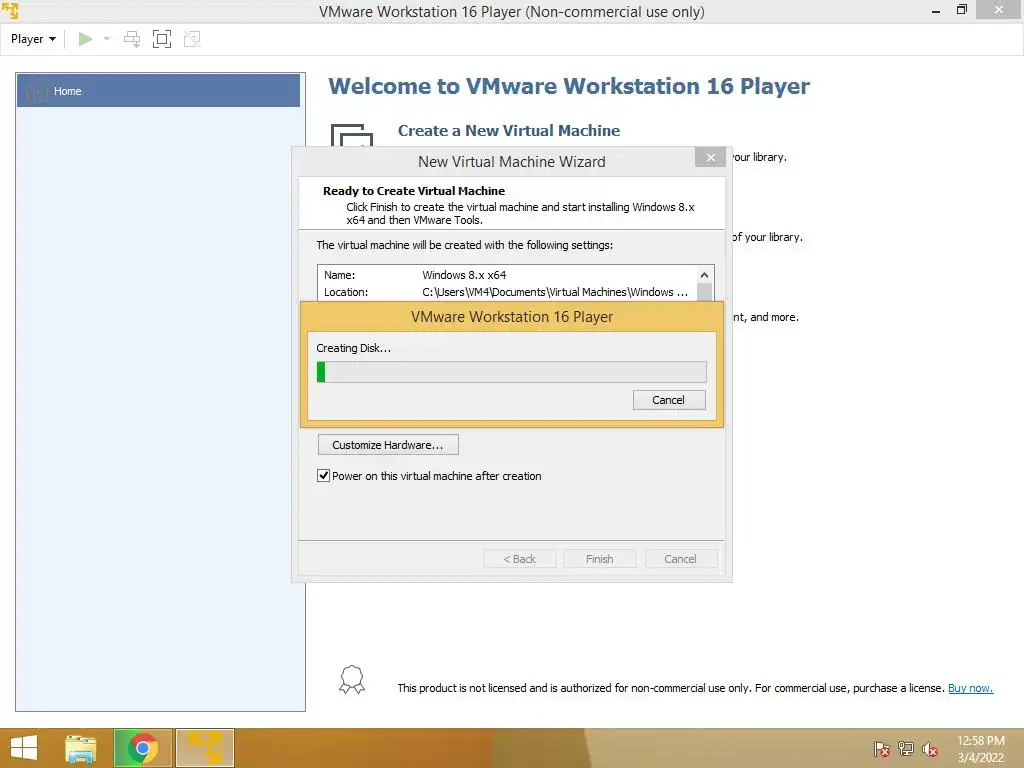Open Google Chrome from taskbar

pos(143,748)
